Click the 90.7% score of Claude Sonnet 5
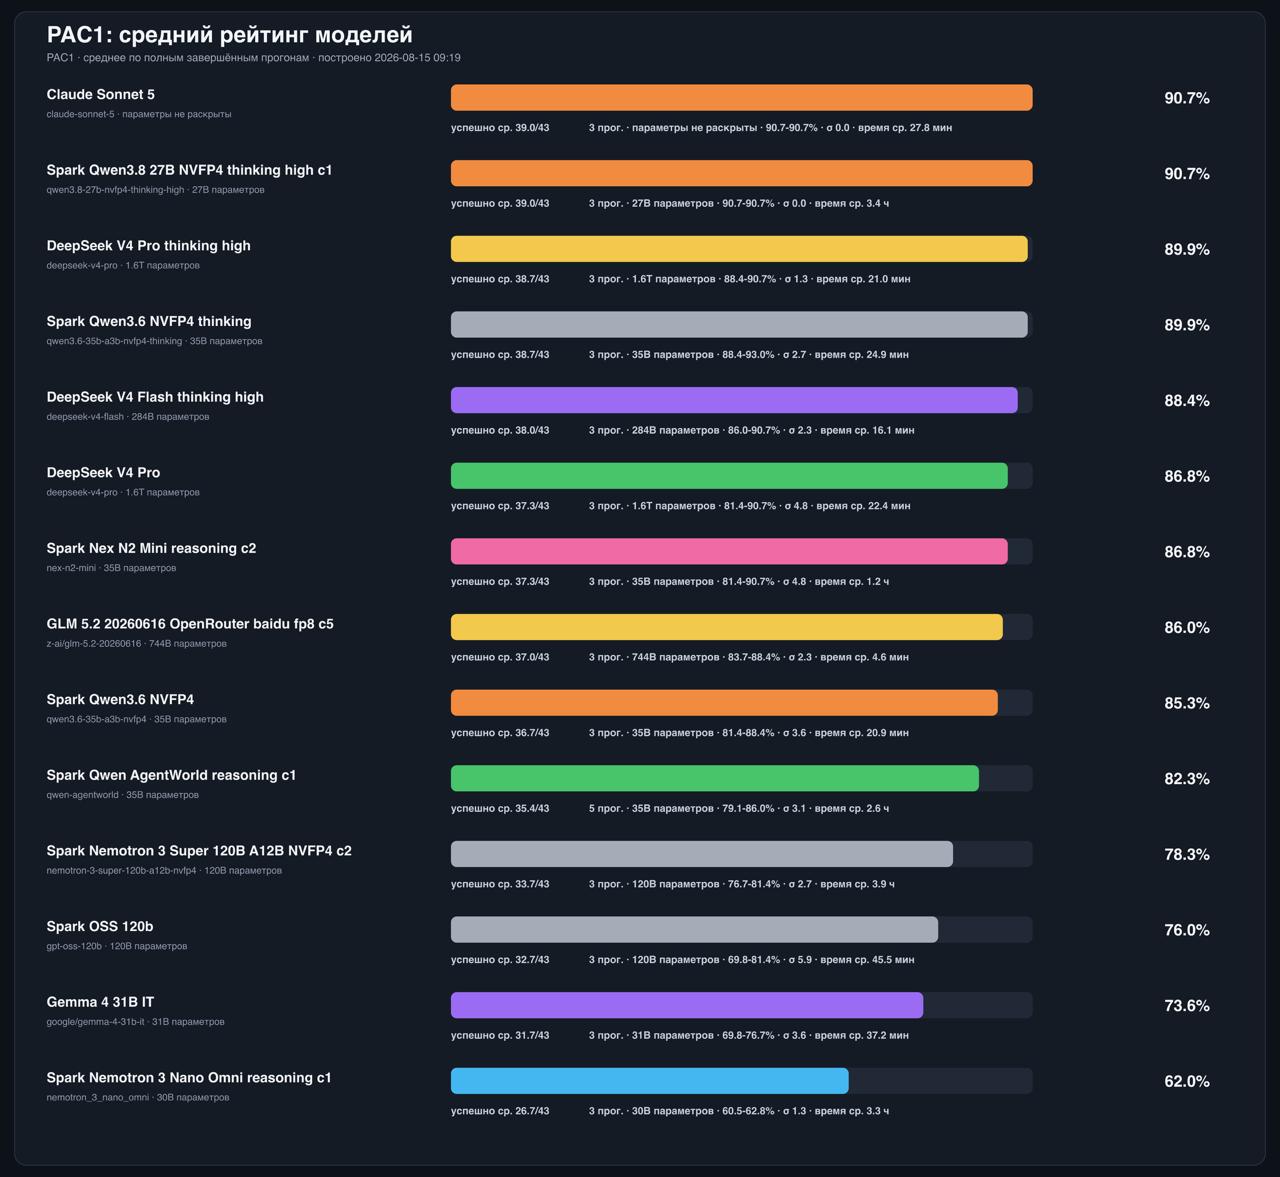The width and height of the screenshot is (1280, 1177). (x=1187, y=98)
